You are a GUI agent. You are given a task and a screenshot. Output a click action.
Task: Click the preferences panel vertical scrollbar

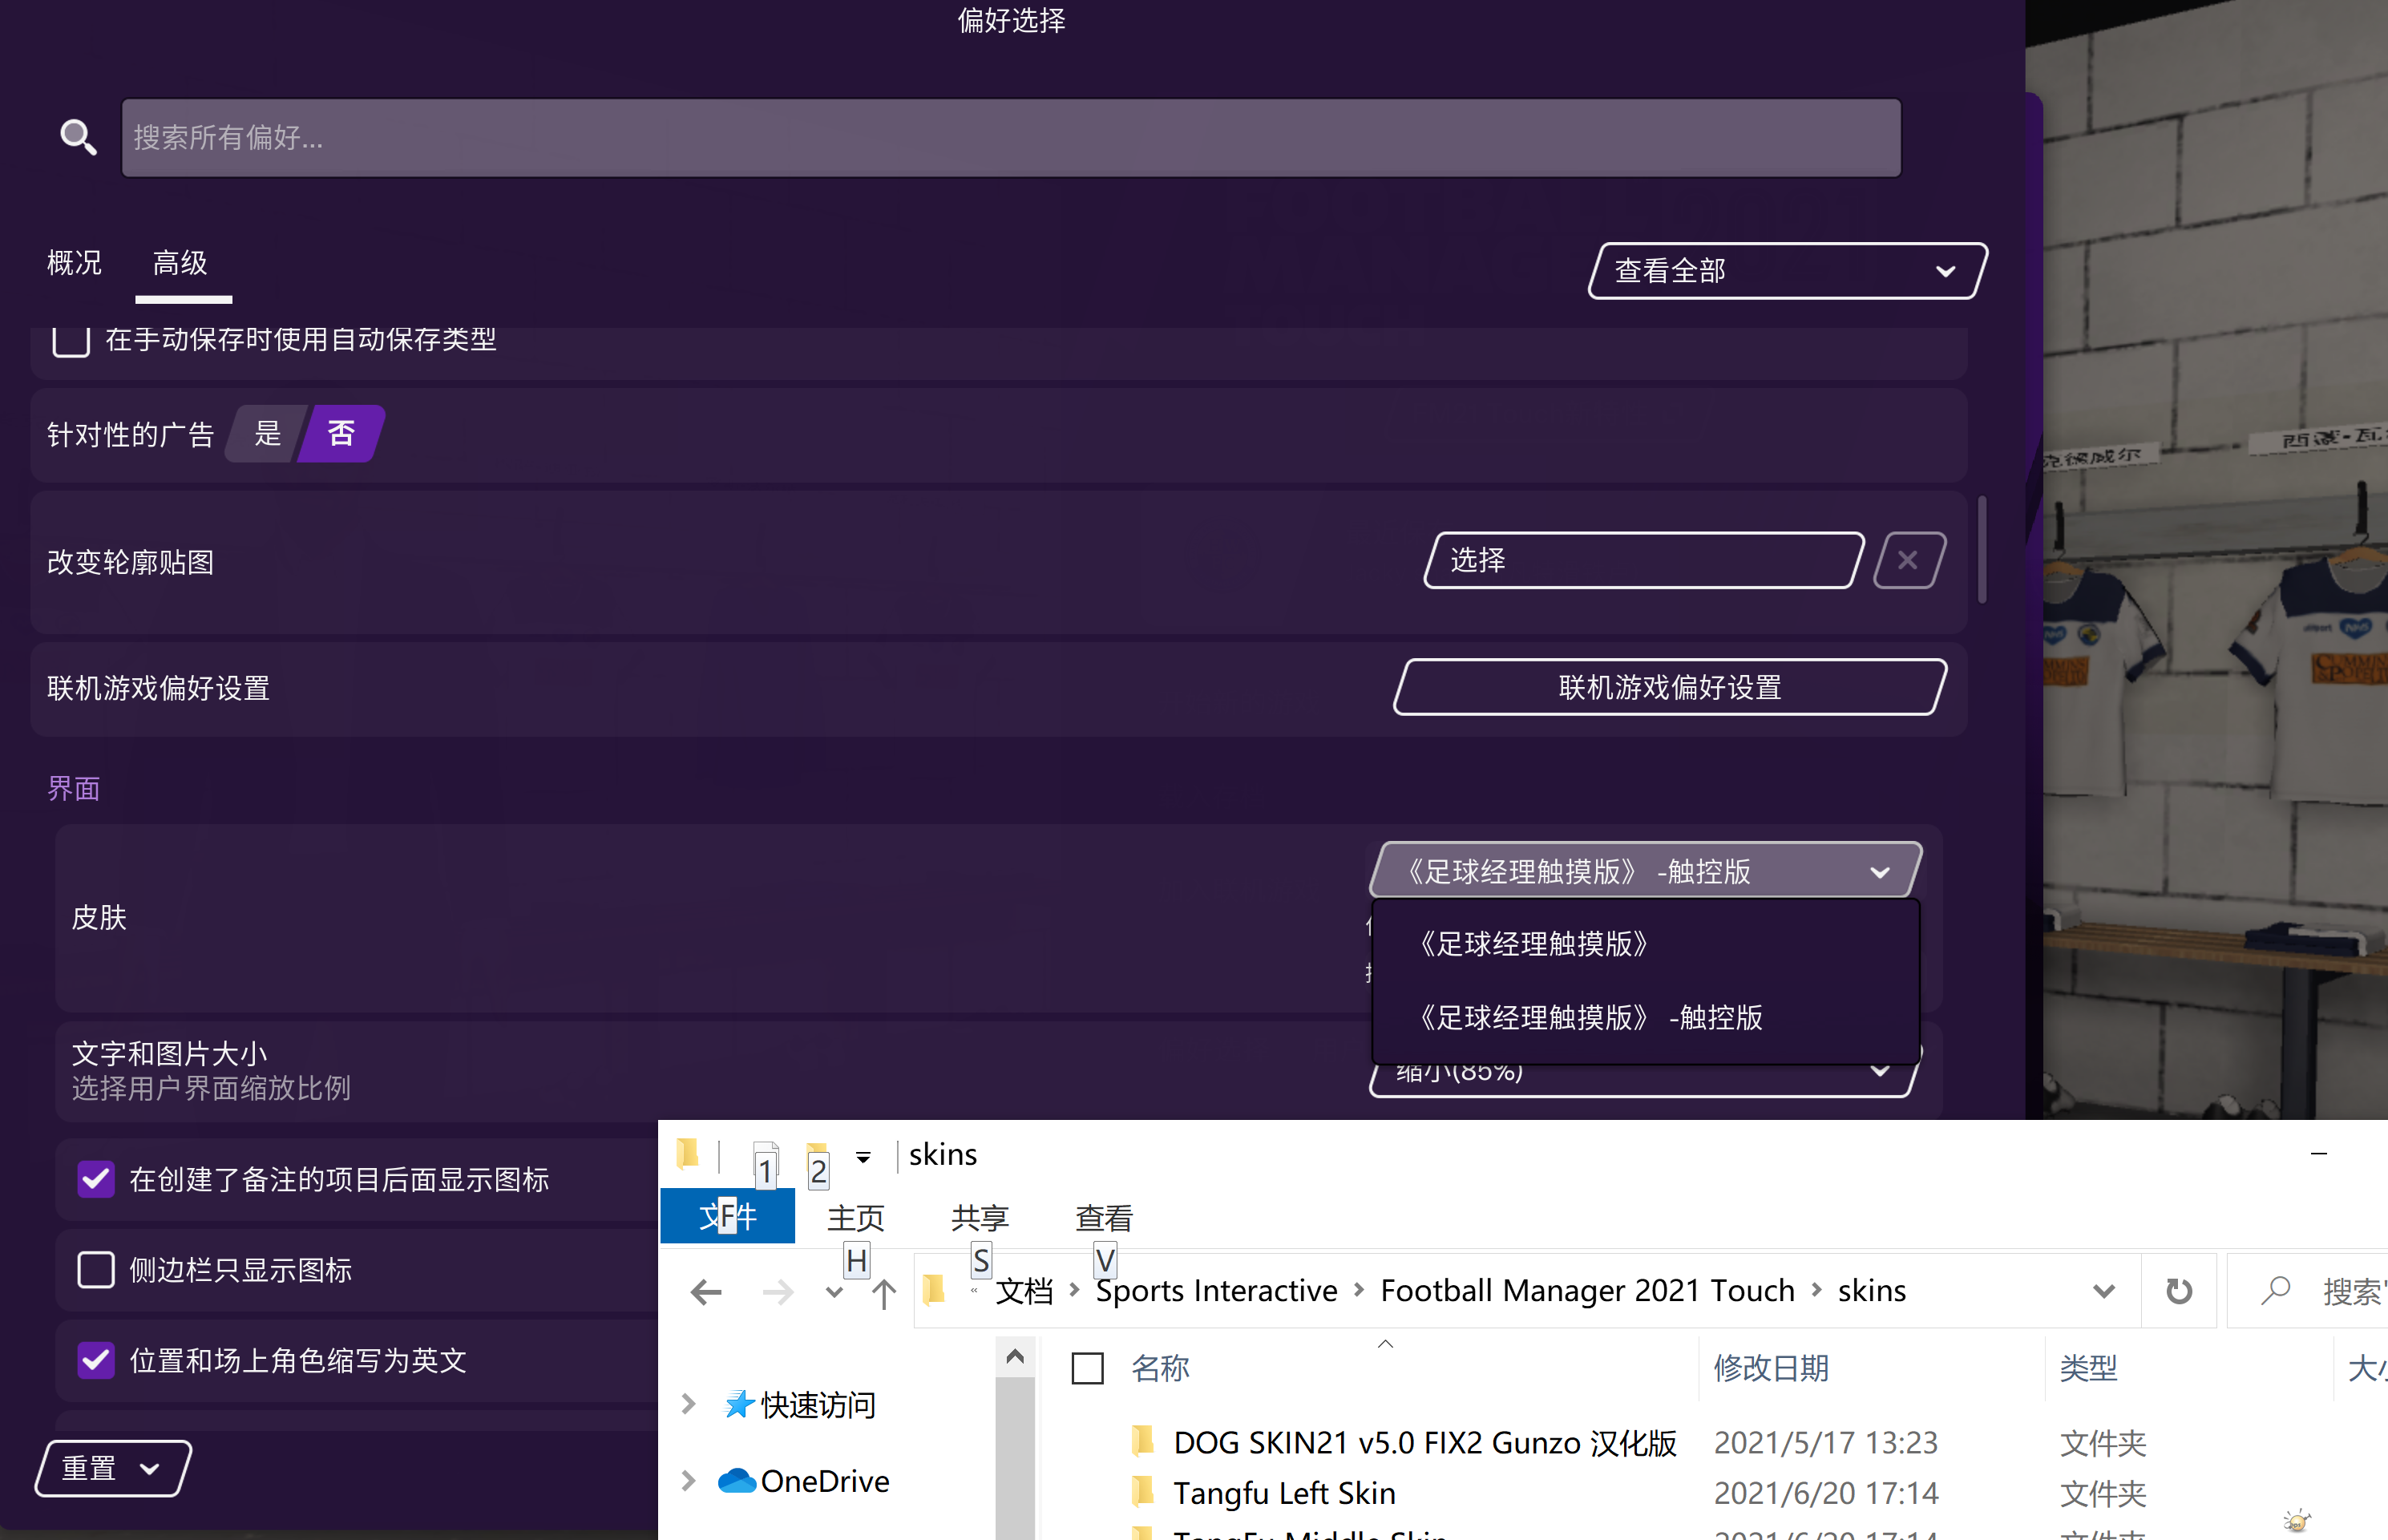point(1981,549)
